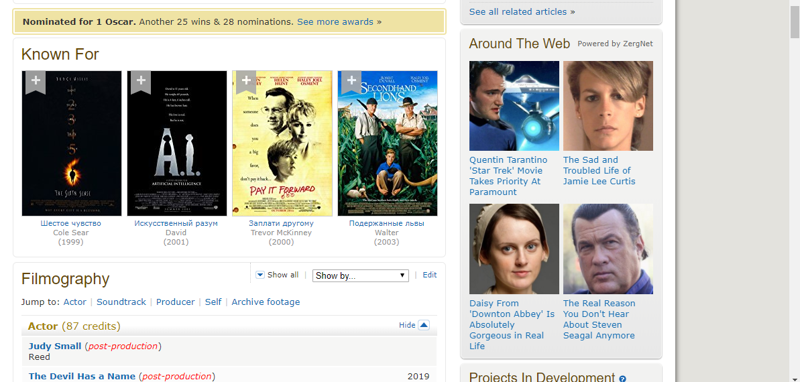
Task: Open See more awards link
Action: click(x=335, y=22)
